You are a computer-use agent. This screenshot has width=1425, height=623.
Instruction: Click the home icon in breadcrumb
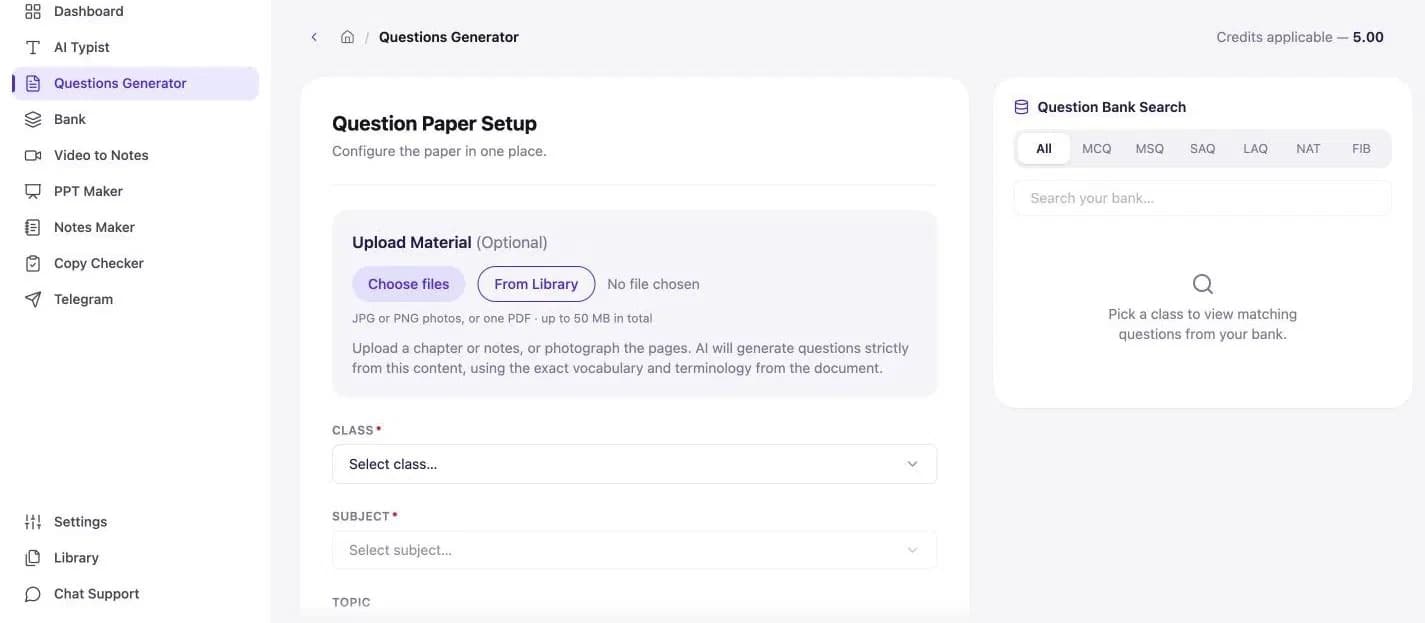pyautogui.click(x=347, y=37)
